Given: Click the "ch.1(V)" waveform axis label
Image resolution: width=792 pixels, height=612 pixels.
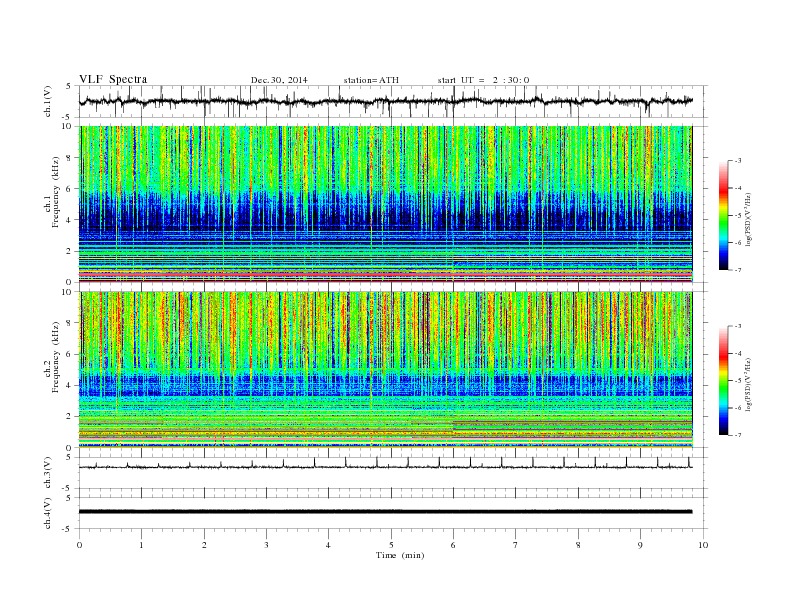Looking at the screenshot, I should tap(47, 101).
